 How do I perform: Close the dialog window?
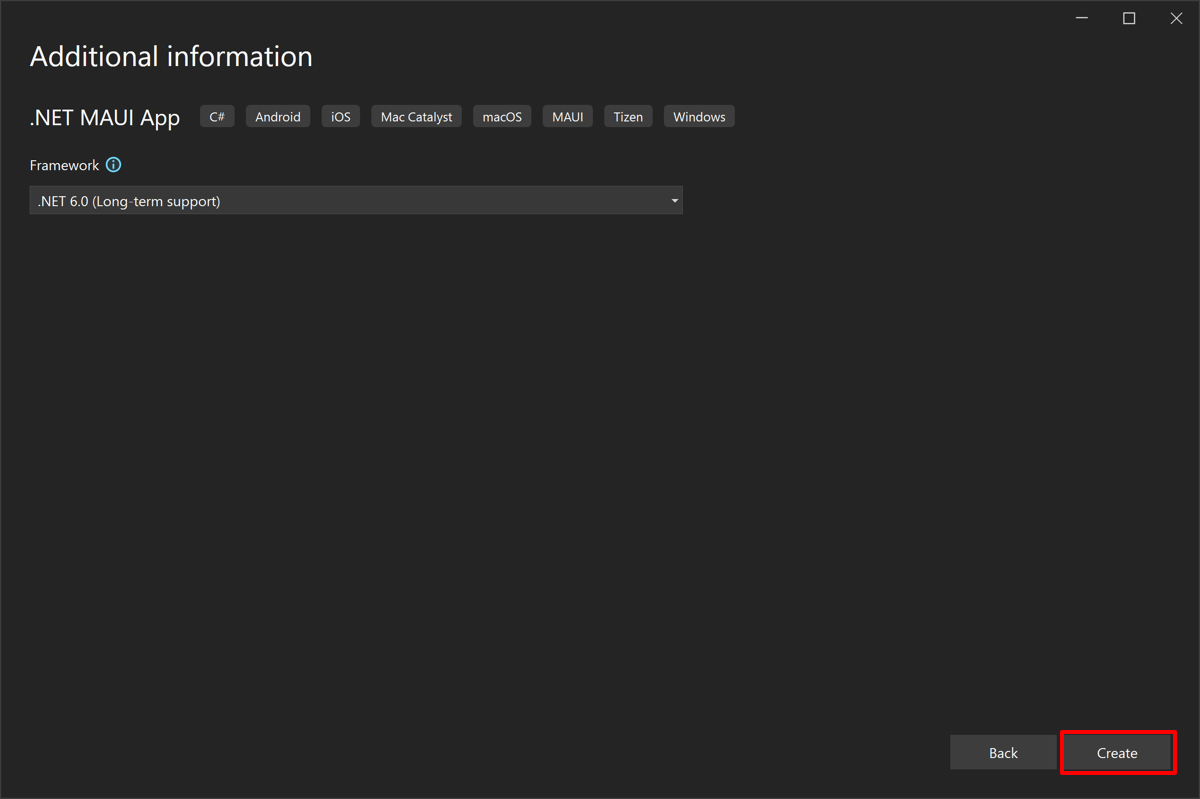[1176, 18]
